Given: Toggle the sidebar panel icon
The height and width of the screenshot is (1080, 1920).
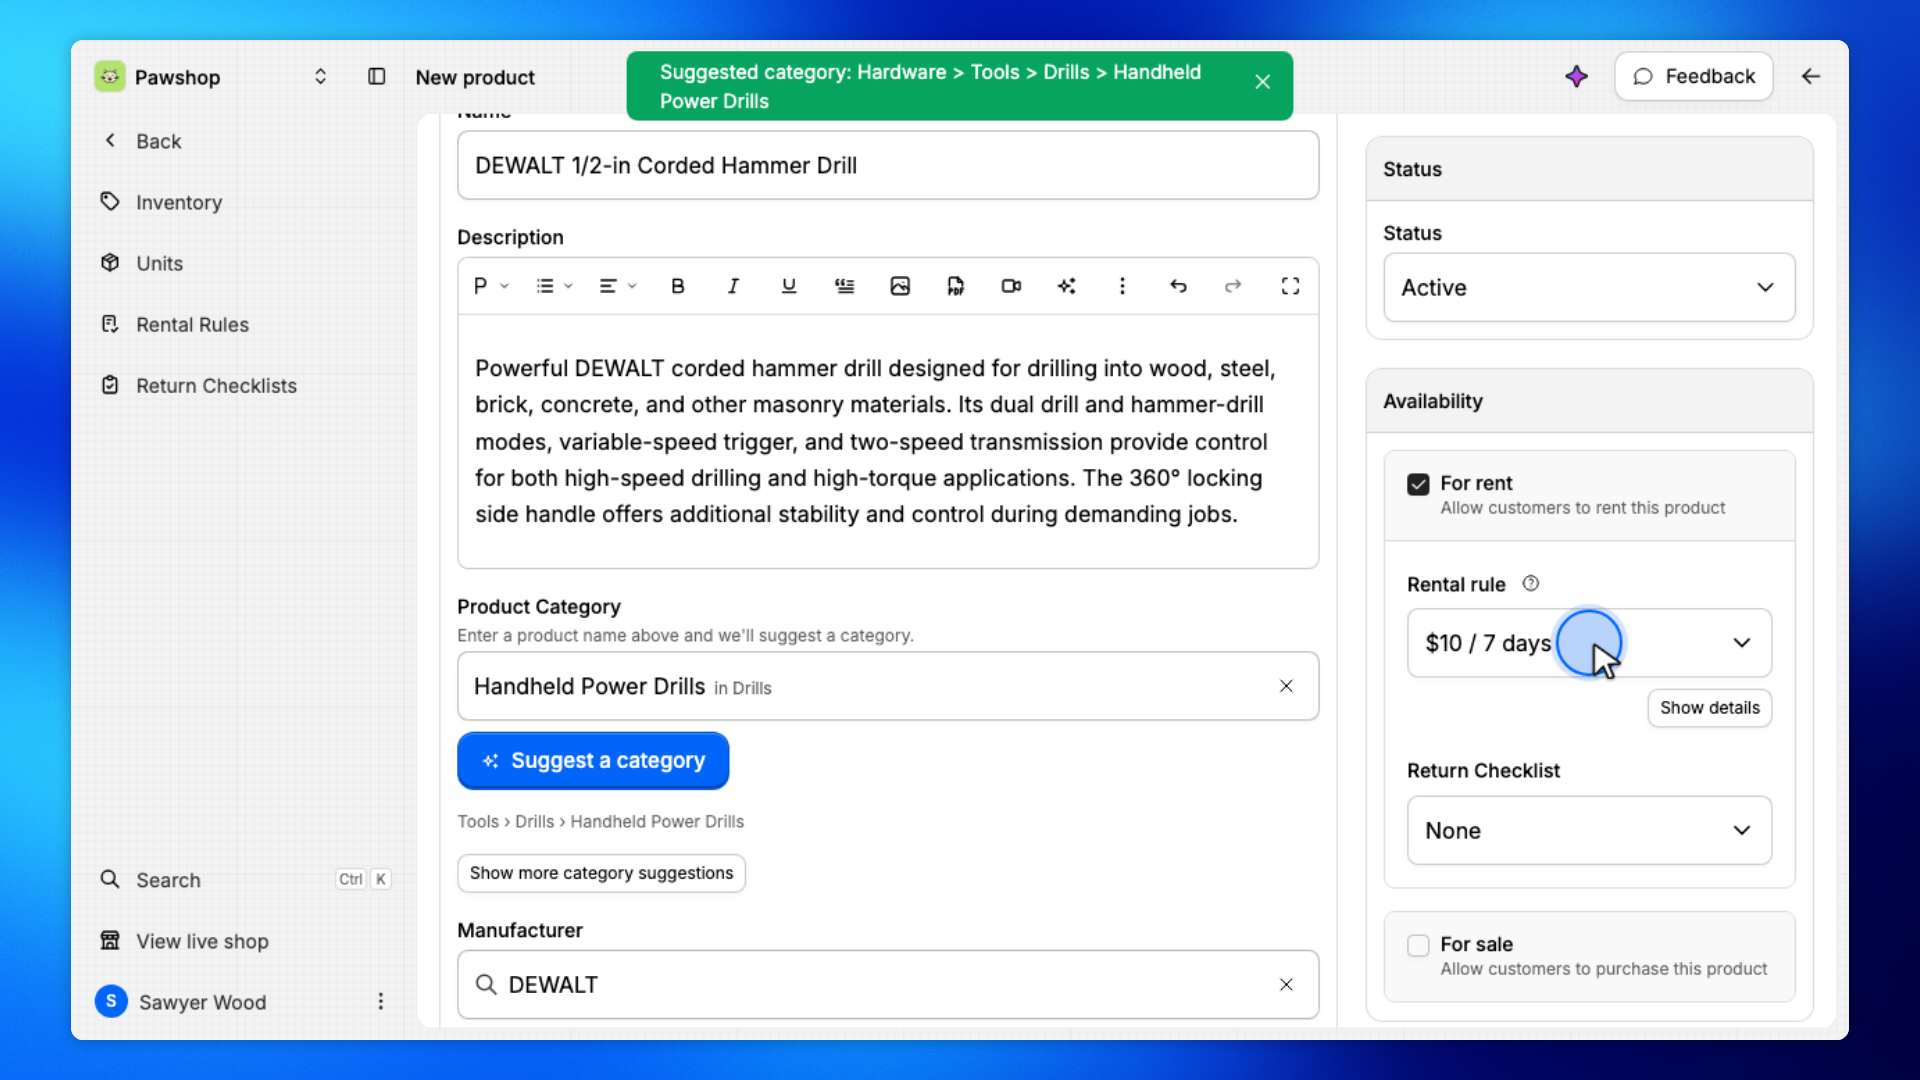Looking at the screenshot, I should pyautogui.click(x=377, y=77).
